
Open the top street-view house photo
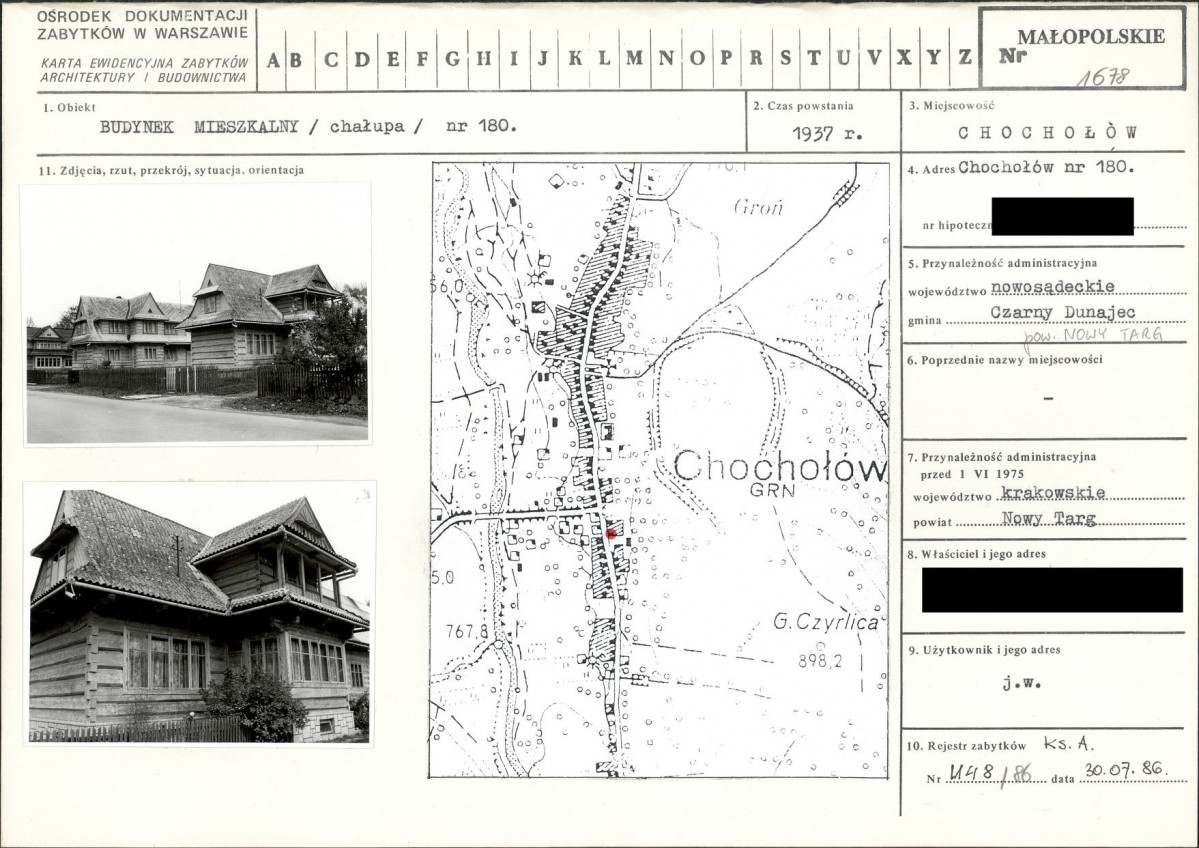(196, 313)
